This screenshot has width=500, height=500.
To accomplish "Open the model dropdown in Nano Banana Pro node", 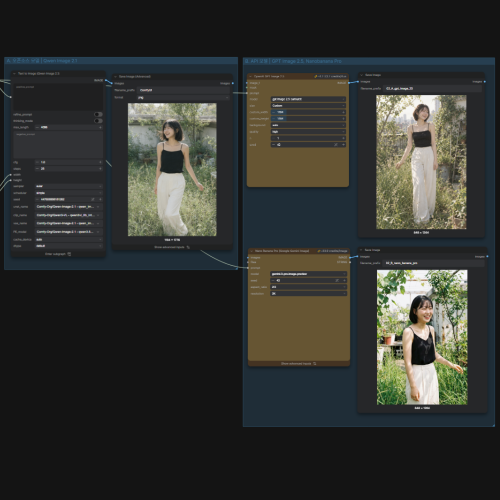I will tap(308, 274).
